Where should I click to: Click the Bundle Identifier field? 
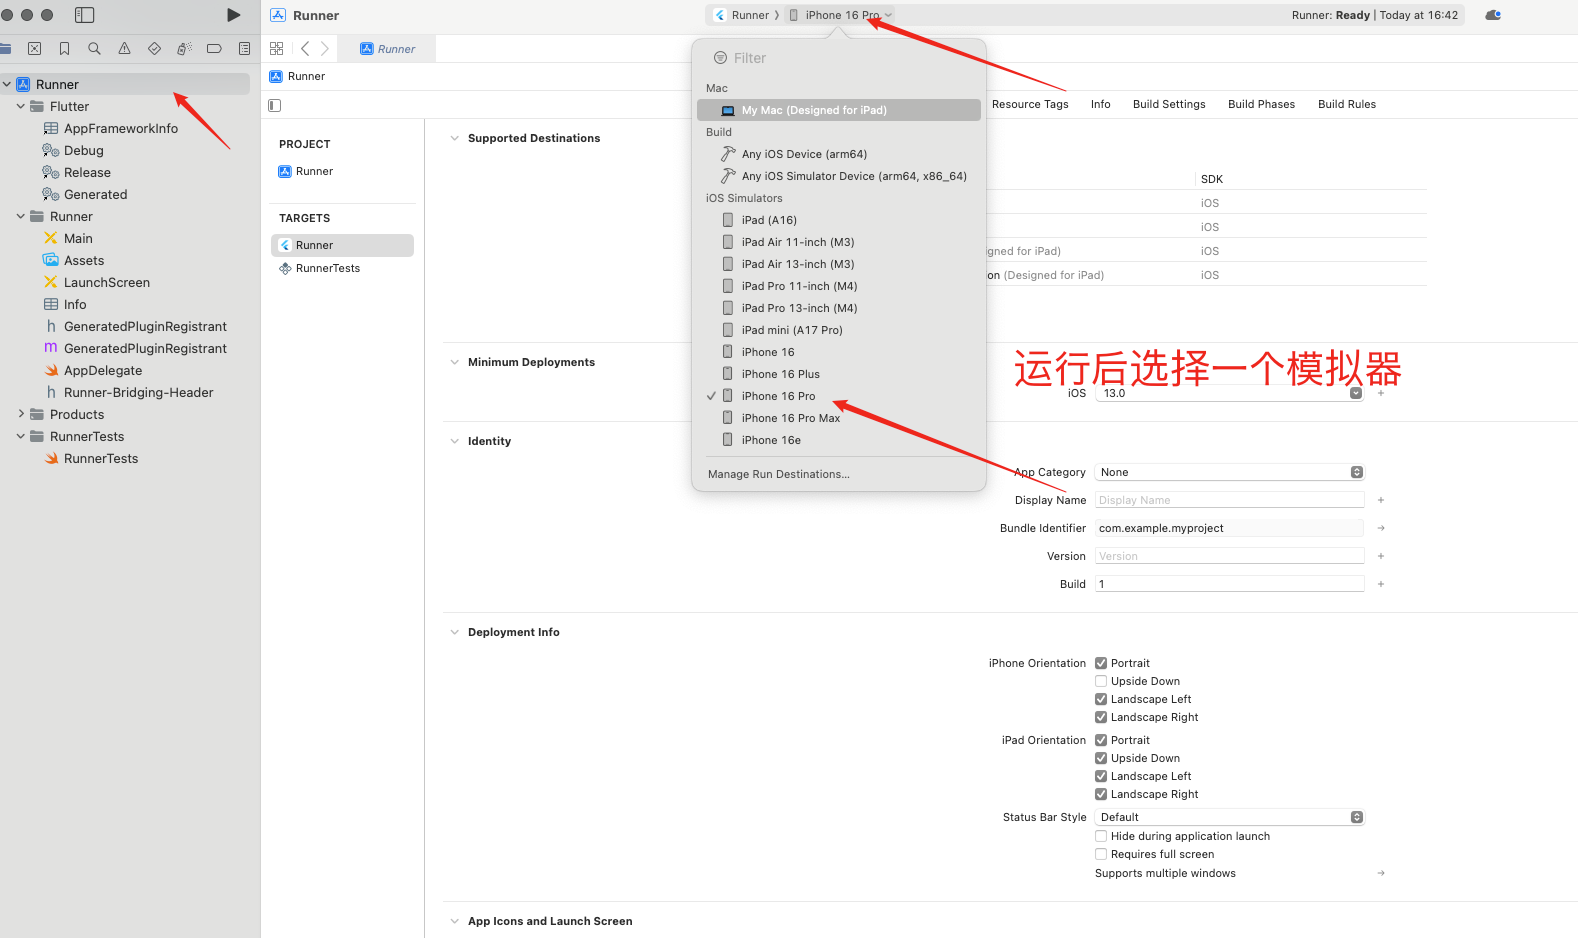(x=1230, y=528)
